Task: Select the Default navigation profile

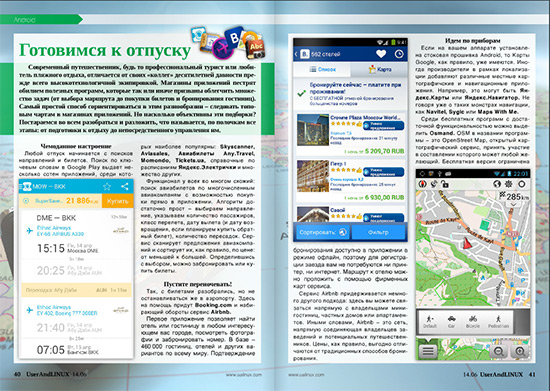Action: point(430,322)
